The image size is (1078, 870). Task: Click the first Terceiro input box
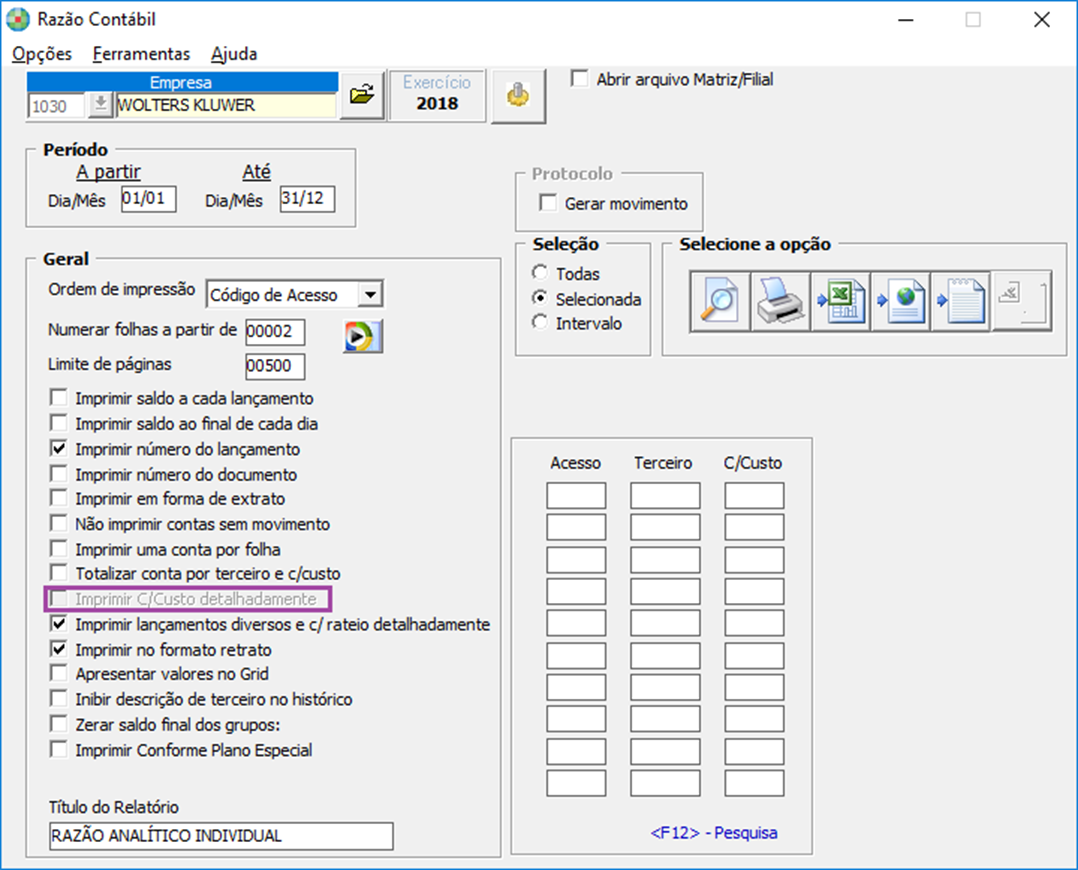(x=665, y=496)
